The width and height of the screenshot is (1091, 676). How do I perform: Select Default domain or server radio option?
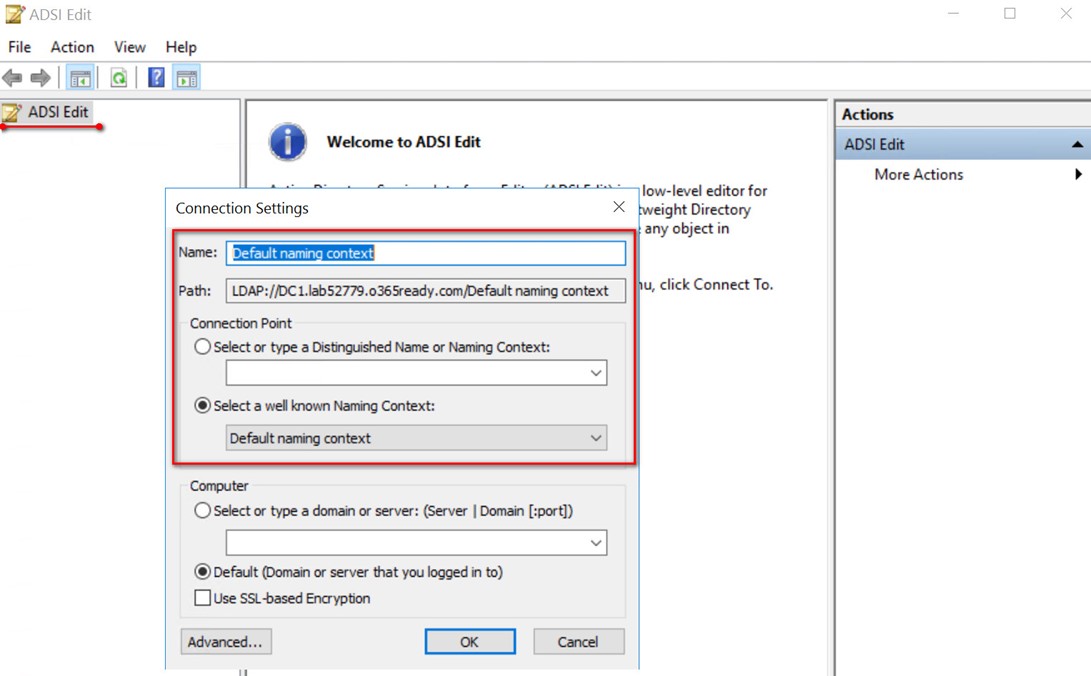click(202, 572)
